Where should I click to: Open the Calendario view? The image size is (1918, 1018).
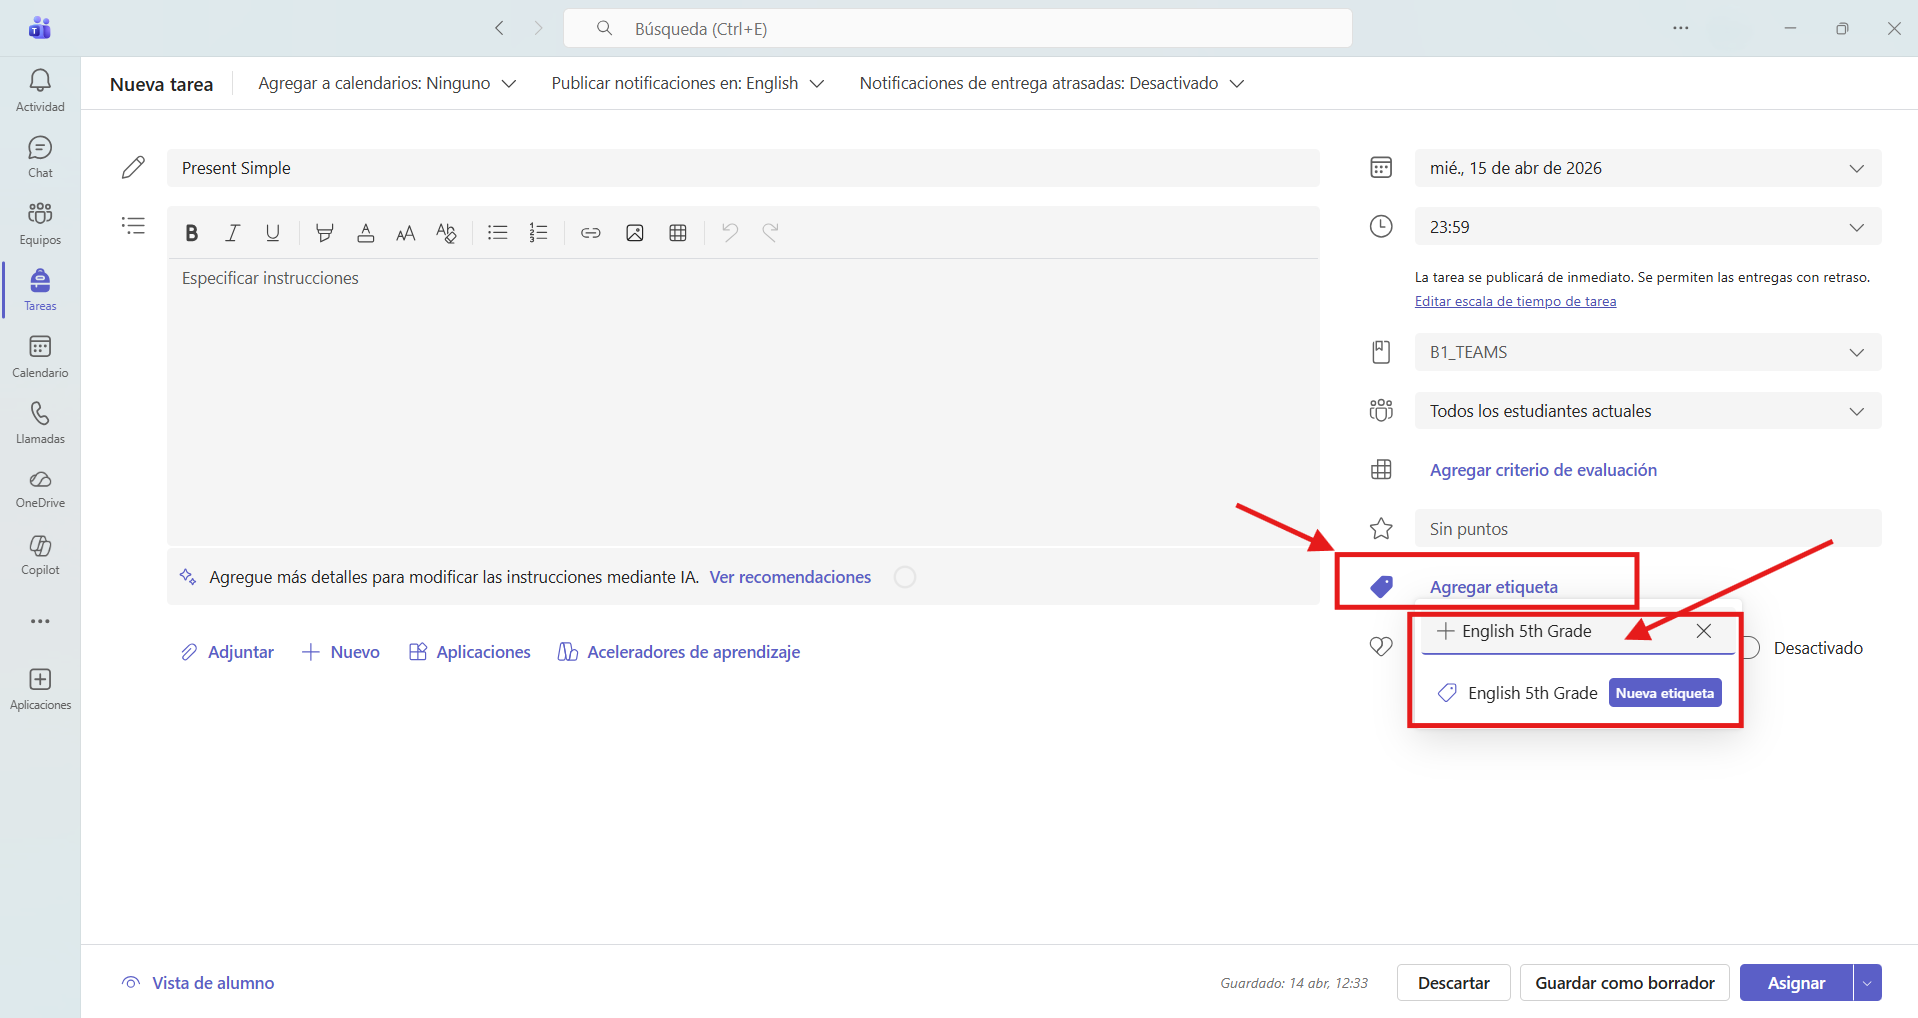pyautogui.click(x=40, y=357)
